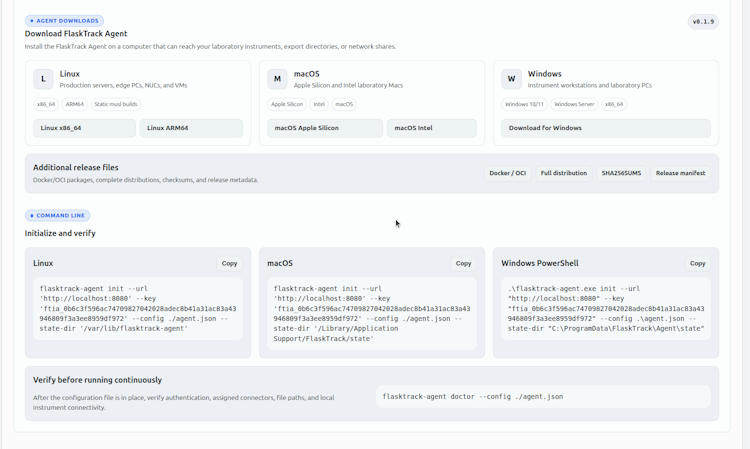The height and width of the screenshot is (449, 750).
Task: Click 'Download FlaskTrack Agent' heading
Action: [x=76, y=34]
